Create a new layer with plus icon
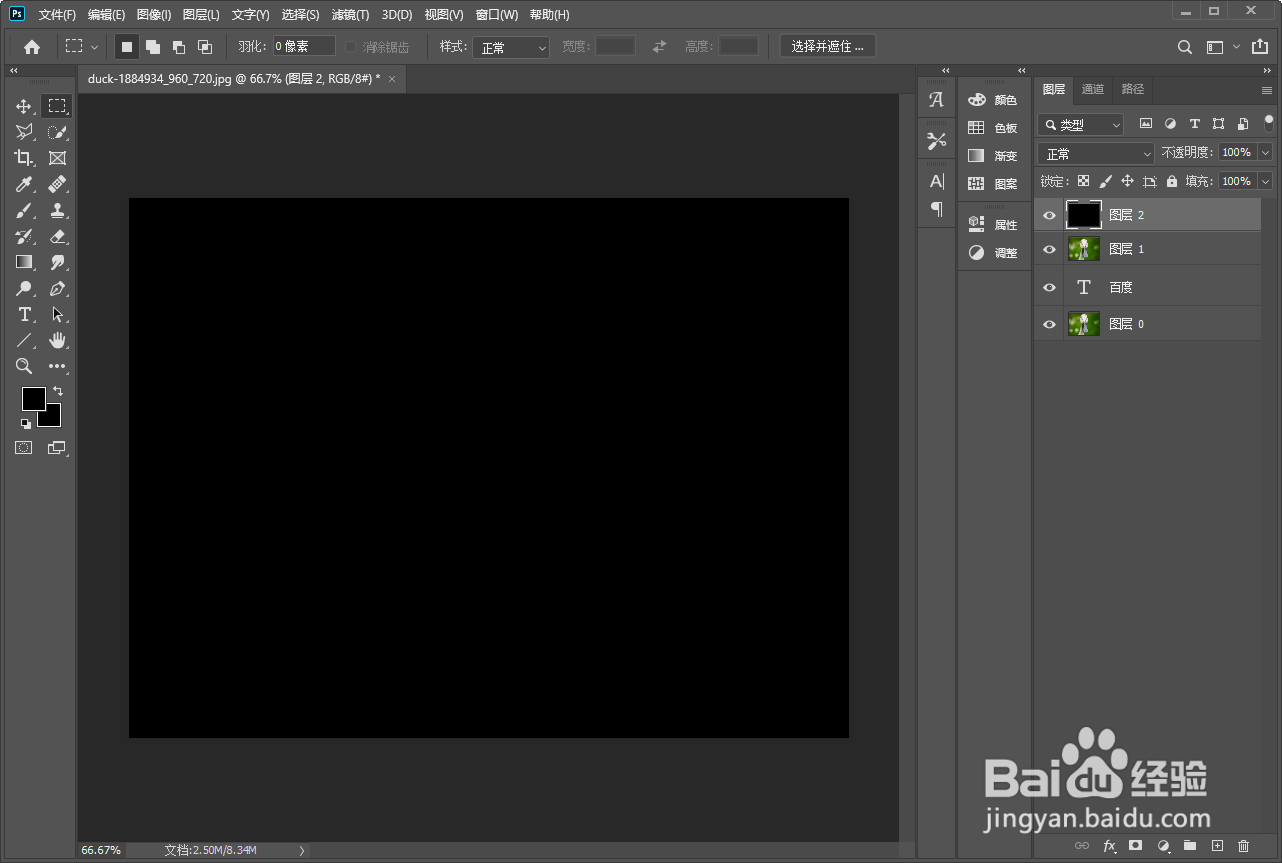 coord(1217,846)
